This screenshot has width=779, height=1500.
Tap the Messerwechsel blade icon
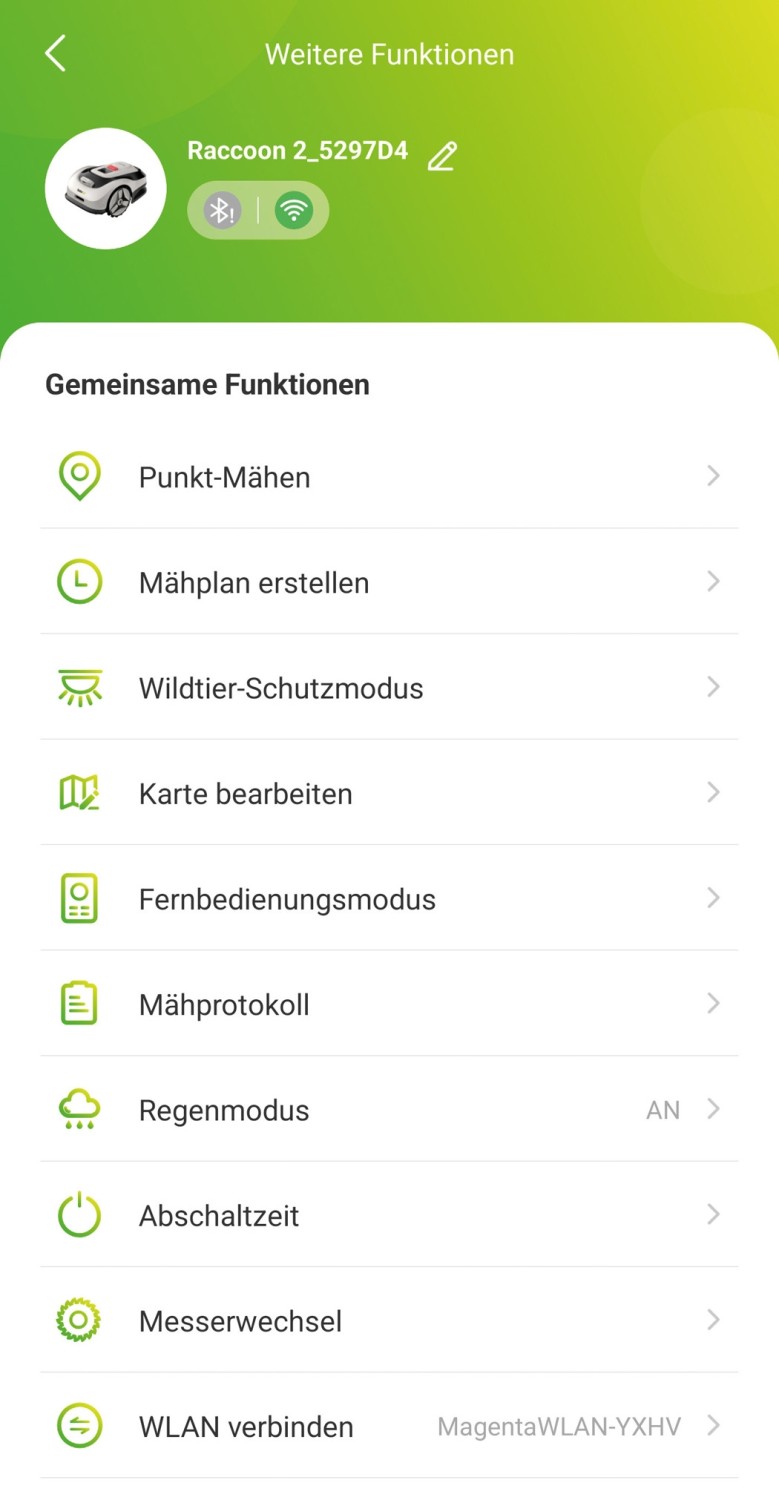tap(80, 1320)
